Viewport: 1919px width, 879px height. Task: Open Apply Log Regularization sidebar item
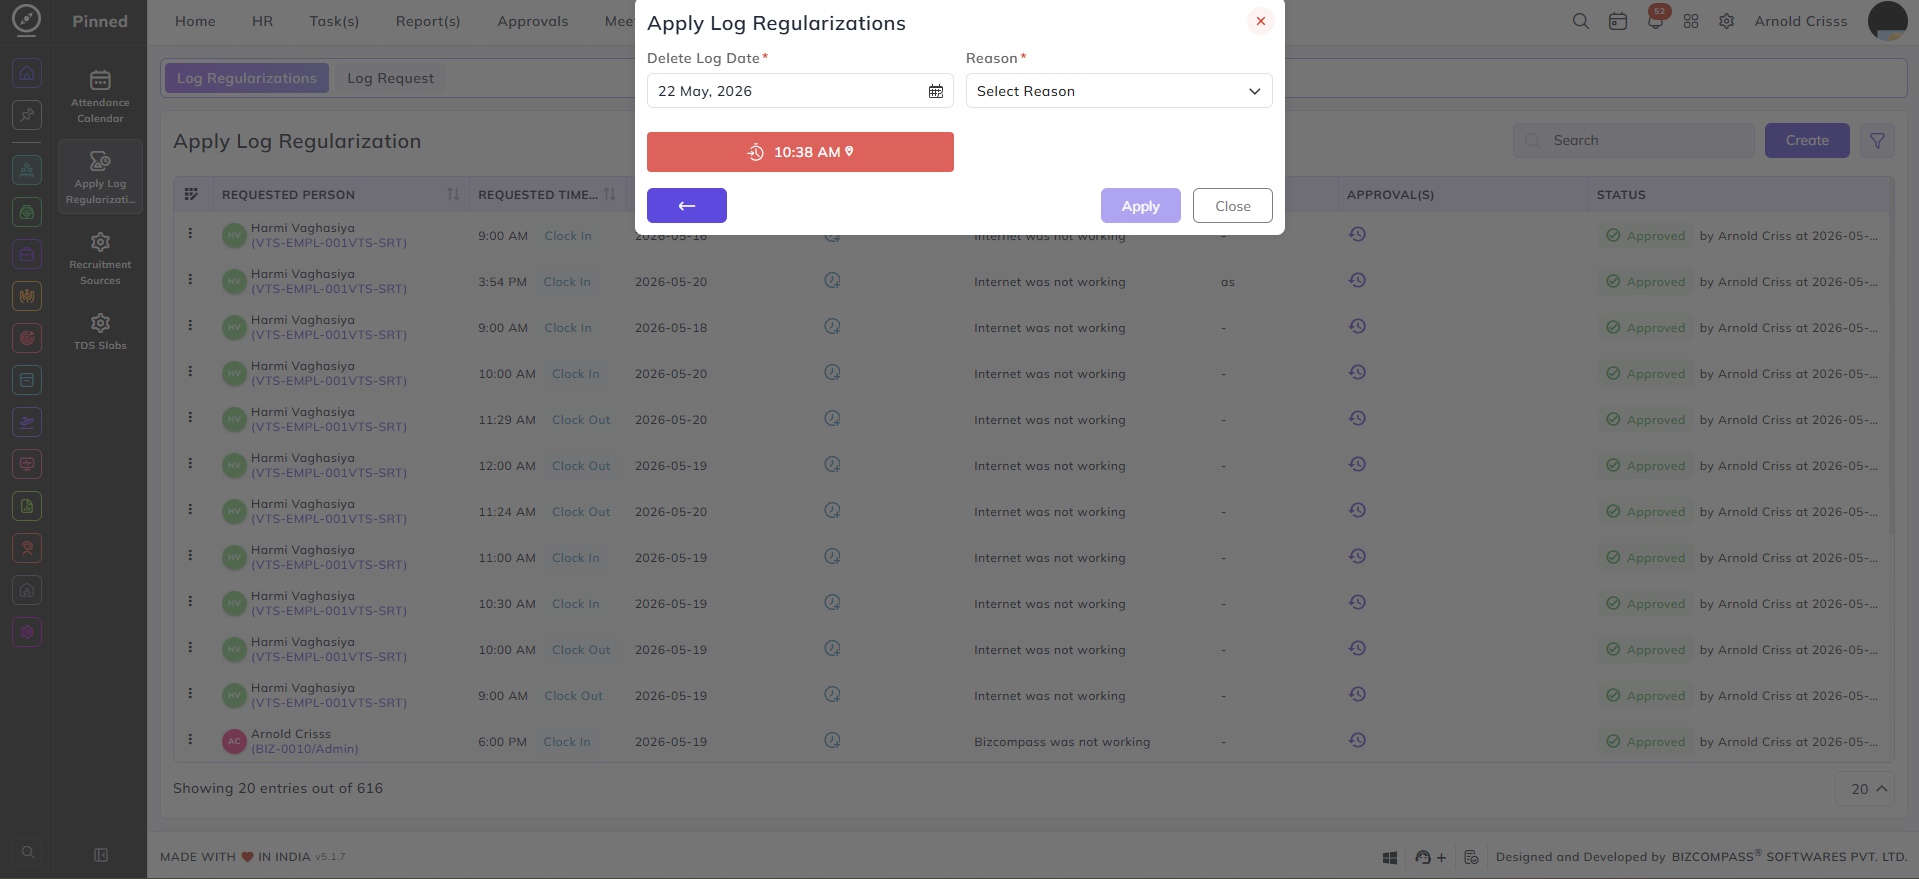coord(100,177)
